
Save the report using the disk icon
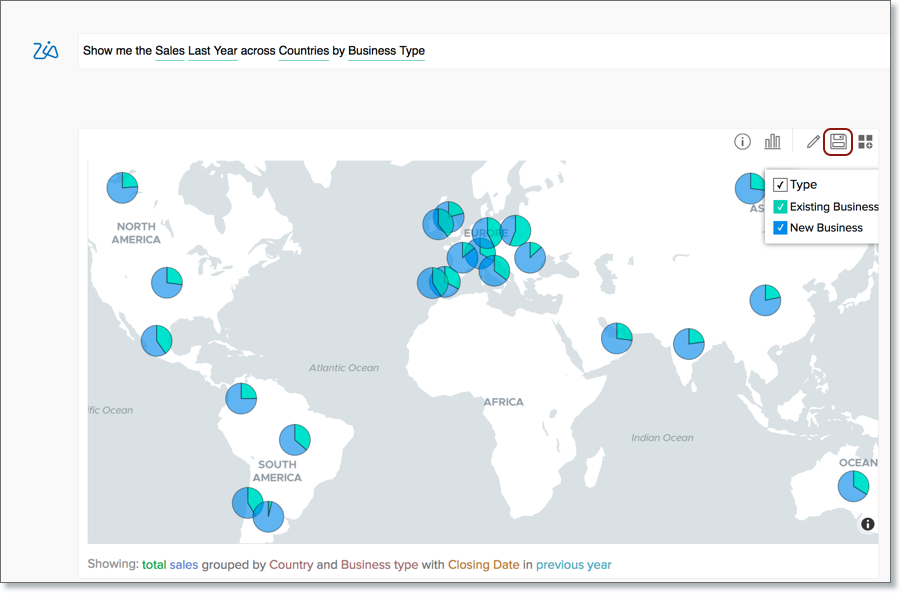pyautogui.click(x=838, y=142)
